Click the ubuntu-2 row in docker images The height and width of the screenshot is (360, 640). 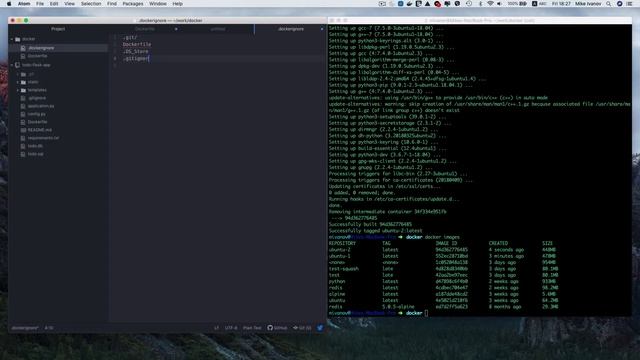pyautogui.click(x=442, y=250)
